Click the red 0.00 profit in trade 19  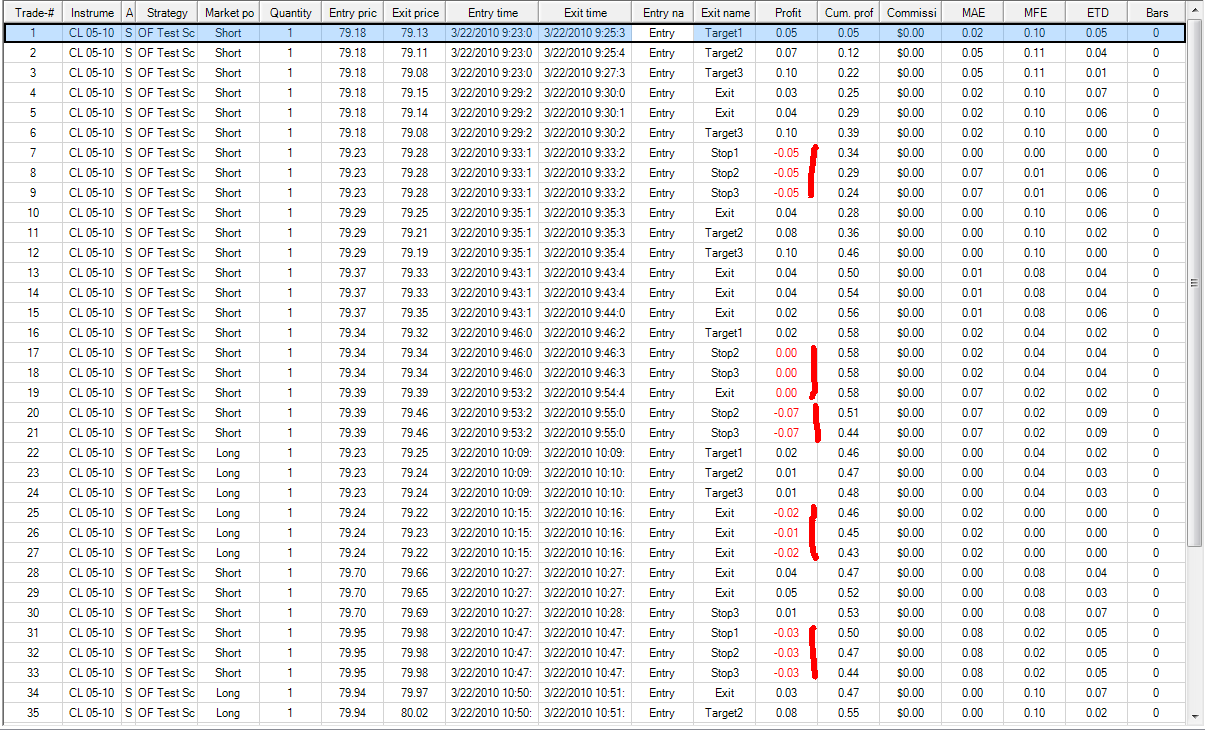[787, 393]
